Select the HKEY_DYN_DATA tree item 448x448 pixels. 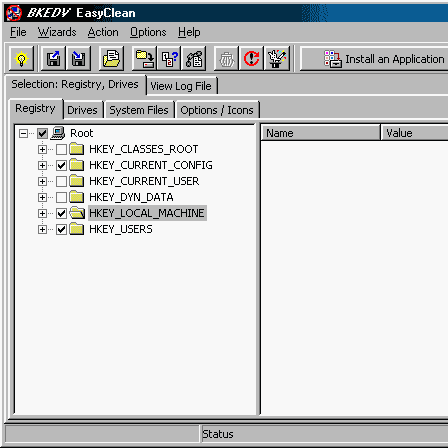tap(131, 197)
